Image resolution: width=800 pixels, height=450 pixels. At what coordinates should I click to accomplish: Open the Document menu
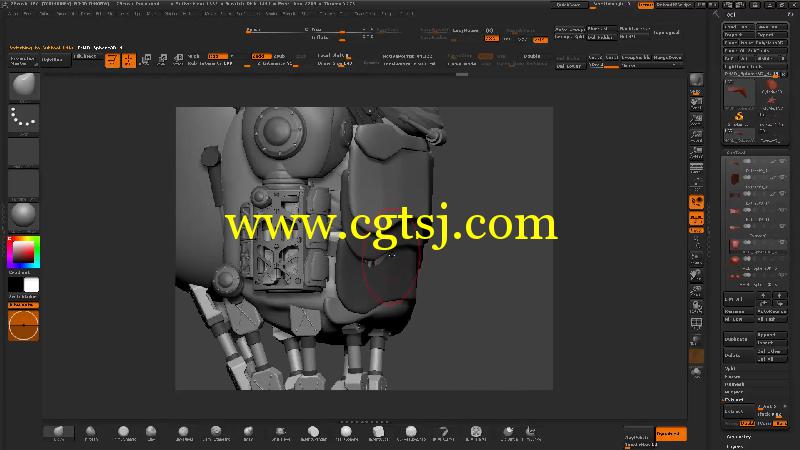click(x=64, y=13)
